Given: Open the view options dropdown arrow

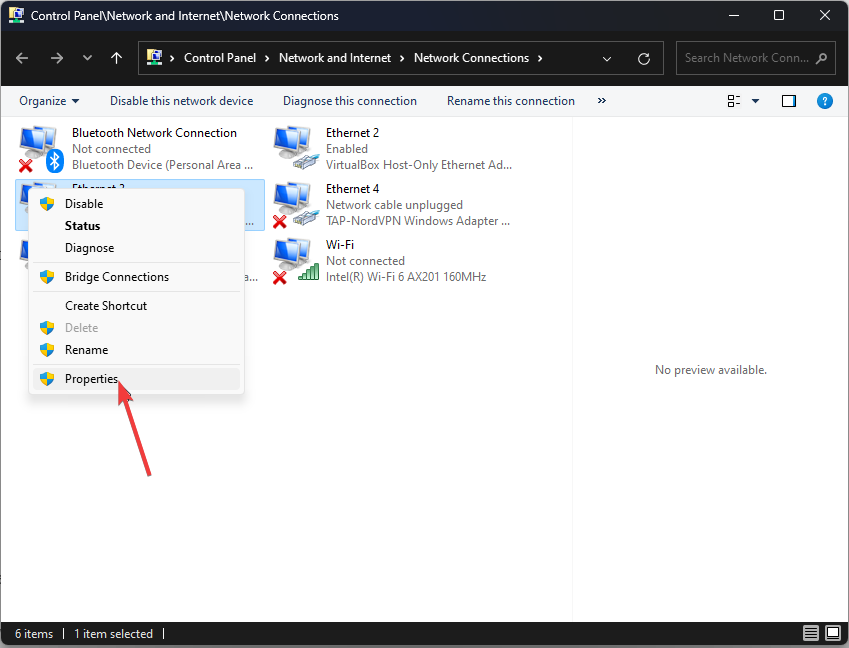Looking at the screenshot, I should (755, 101).
